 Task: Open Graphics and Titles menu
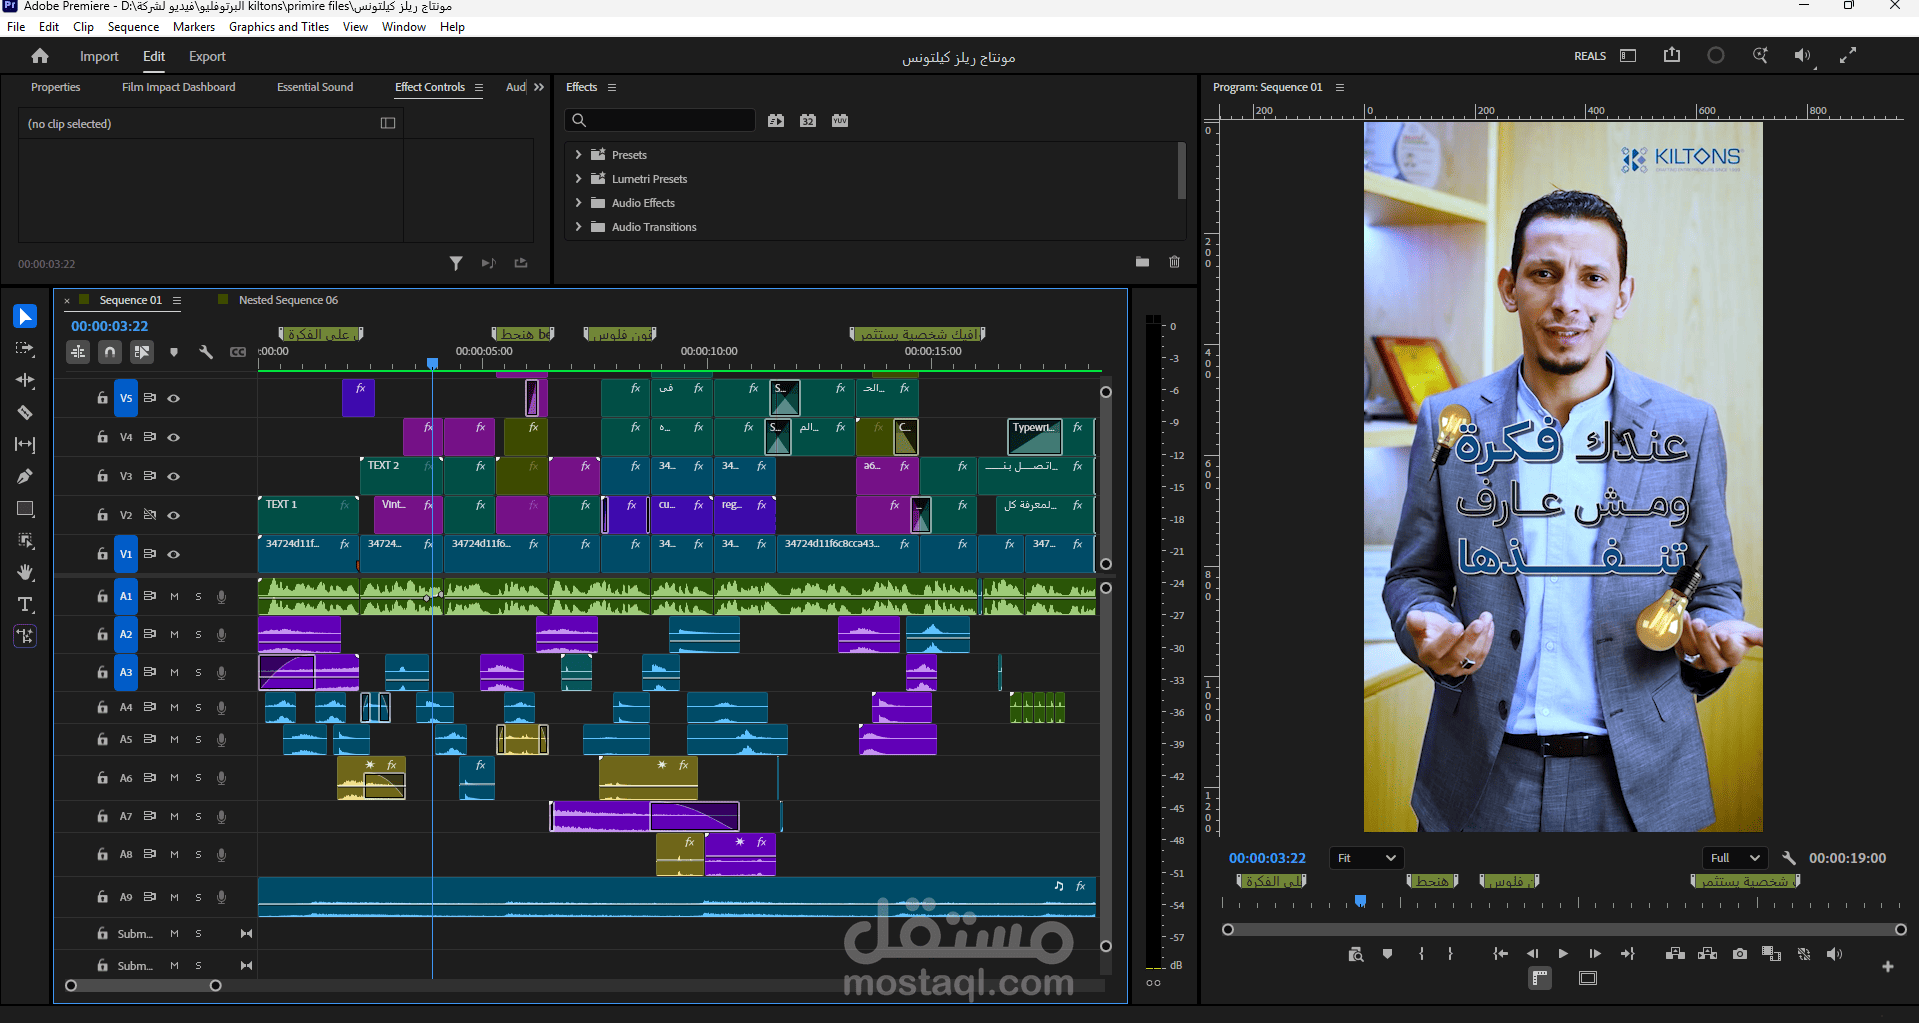[x=279, y=27]
